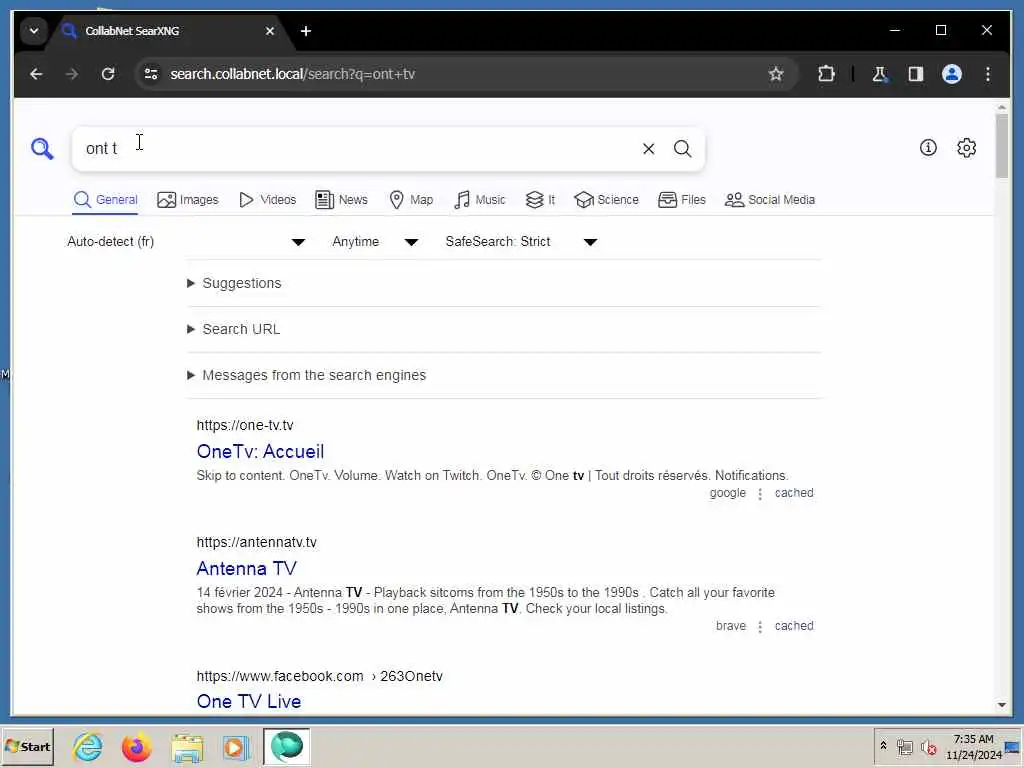Open the Extensions puzzle icon

[x=826, y=74]
